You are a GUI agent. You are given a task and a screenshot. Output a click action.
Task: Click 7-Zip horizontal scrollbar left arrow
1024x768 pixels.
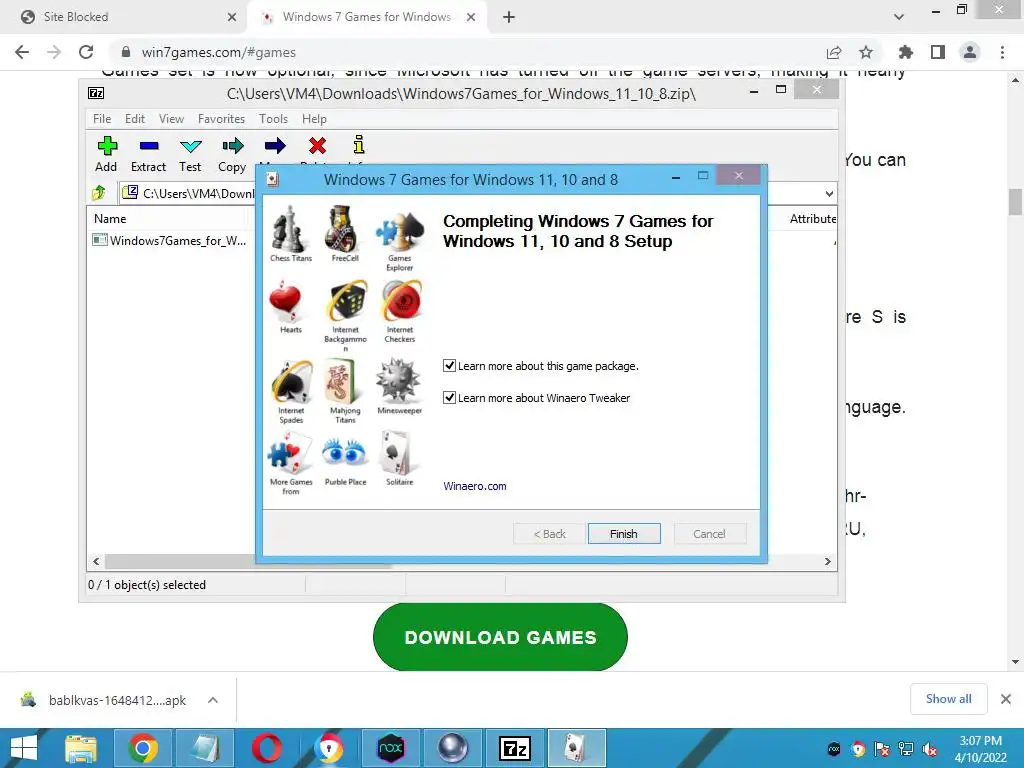click(96, 562)
